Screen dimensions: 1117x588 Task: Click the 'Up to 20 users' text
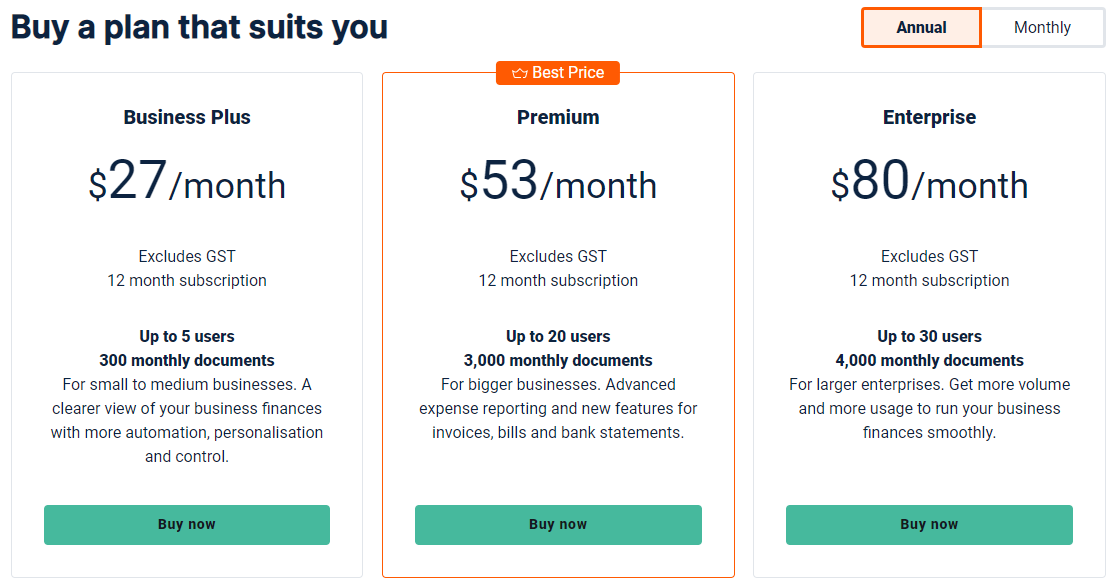point(558,337)
